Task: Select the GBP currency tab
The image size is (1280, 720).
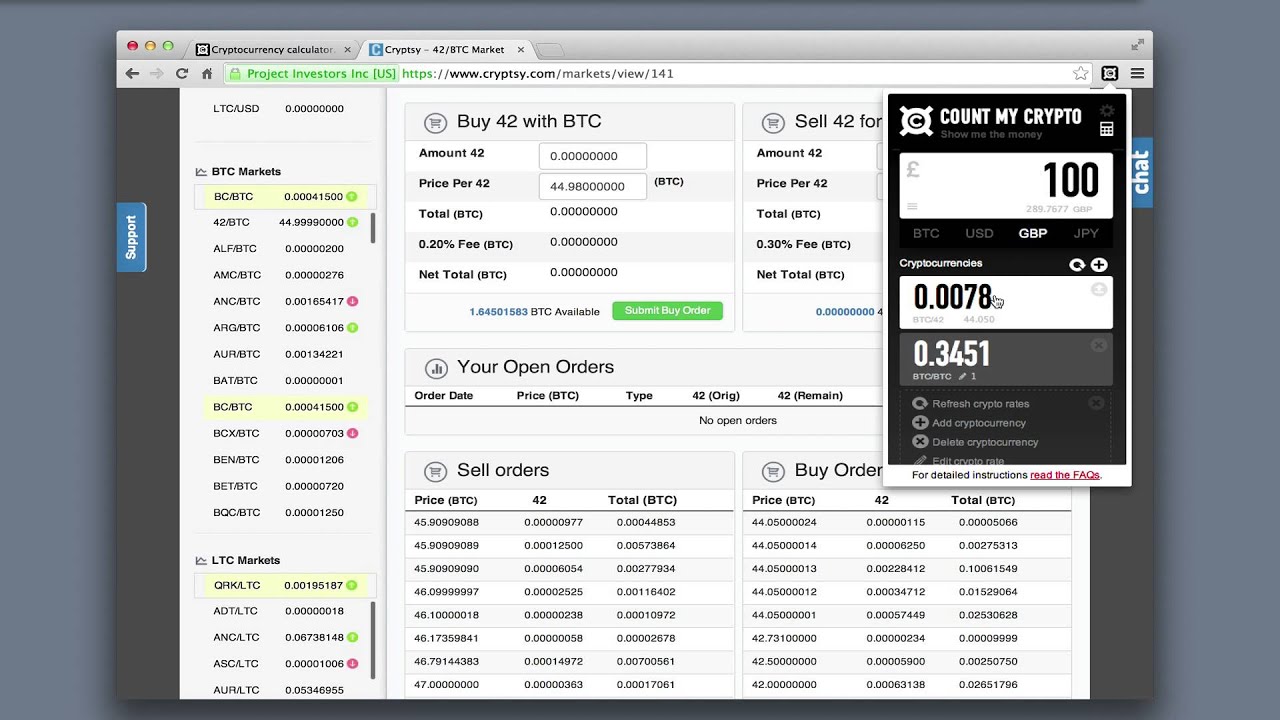Action: [1033, 233]
